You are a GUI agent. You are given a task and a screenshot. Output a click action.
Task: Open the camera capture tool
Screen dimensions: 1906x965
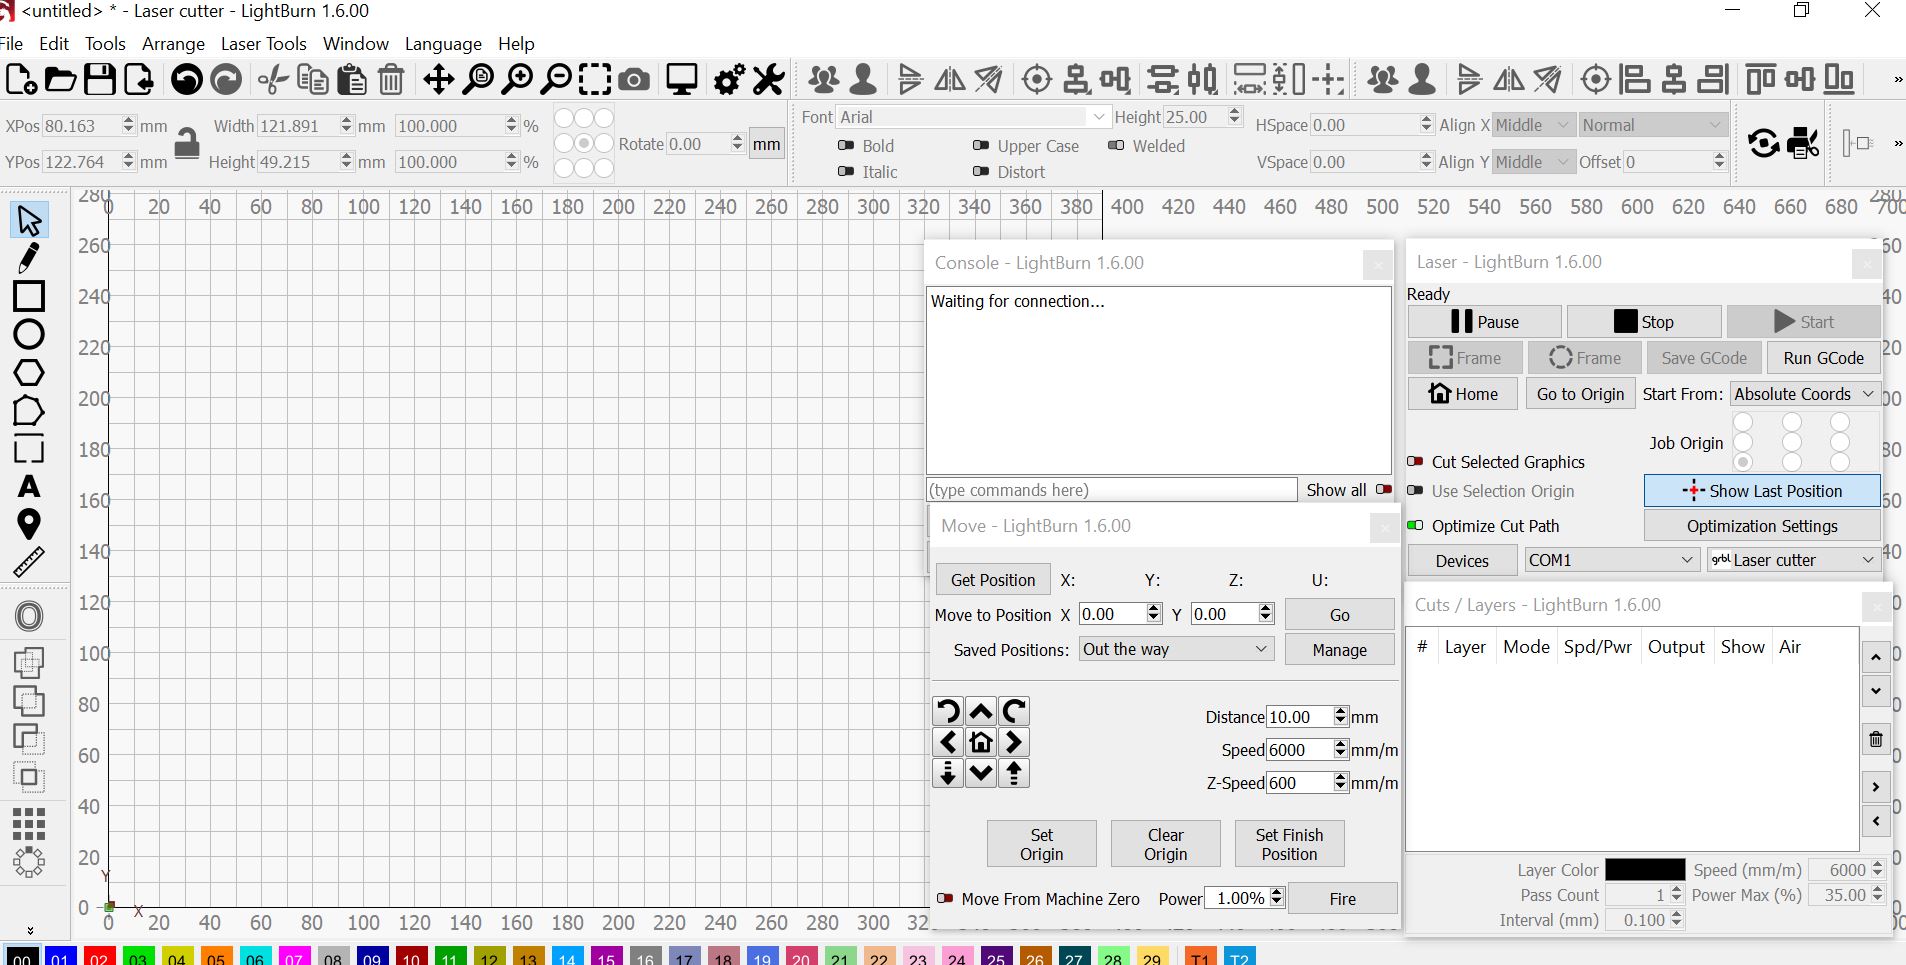click(634, 79)
